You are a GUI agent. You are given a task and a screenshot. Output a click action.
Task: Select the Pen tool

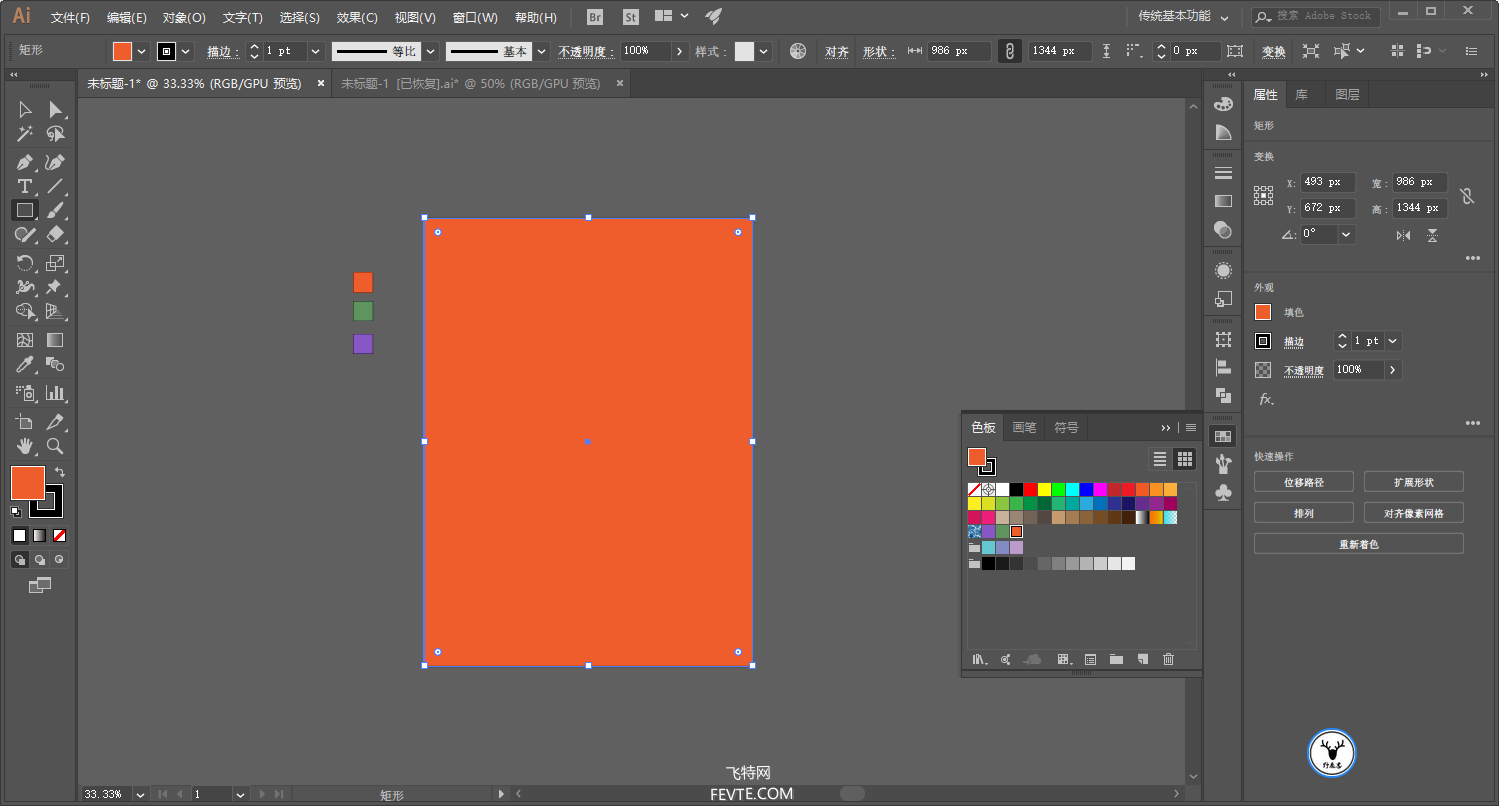pyautogui.click(x=25, y=162)
